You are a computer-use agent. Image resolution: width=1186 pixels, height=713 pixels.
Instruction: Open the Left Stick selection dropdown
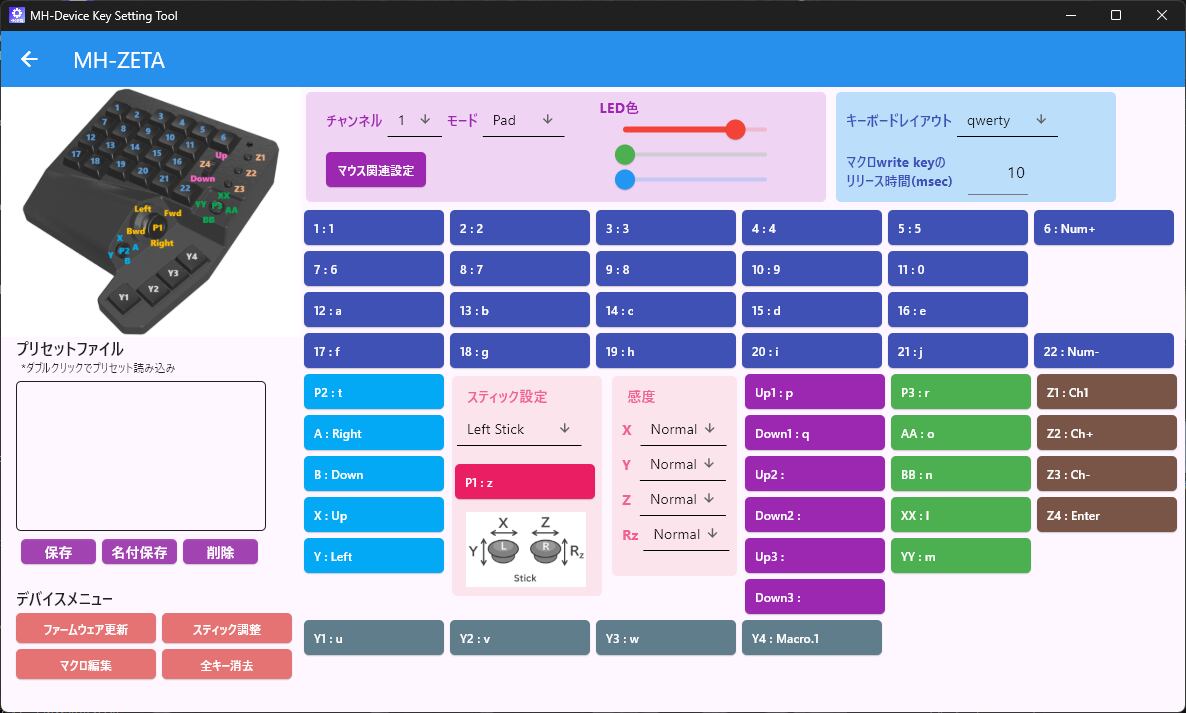point(519,429)
